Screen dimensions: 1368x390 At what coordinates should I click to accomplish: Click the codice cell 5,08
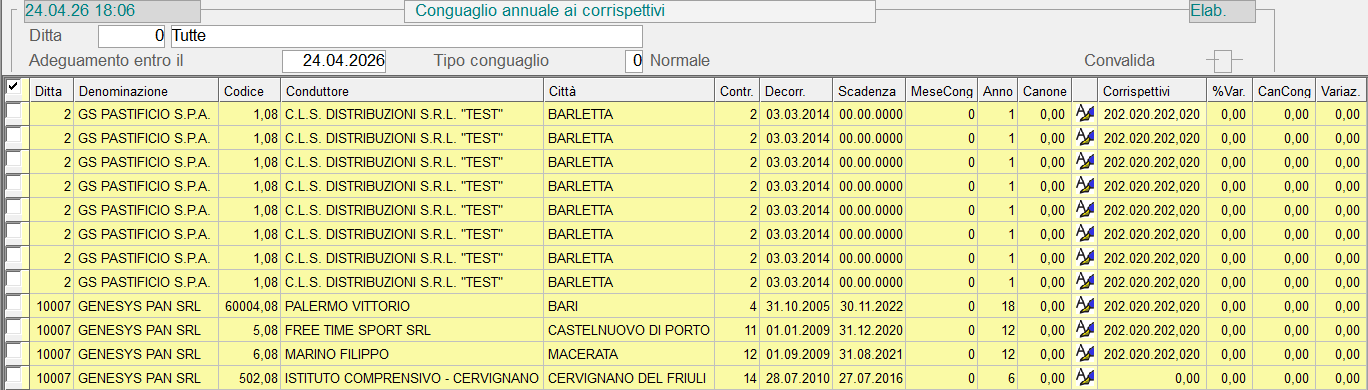coord(249,330)
